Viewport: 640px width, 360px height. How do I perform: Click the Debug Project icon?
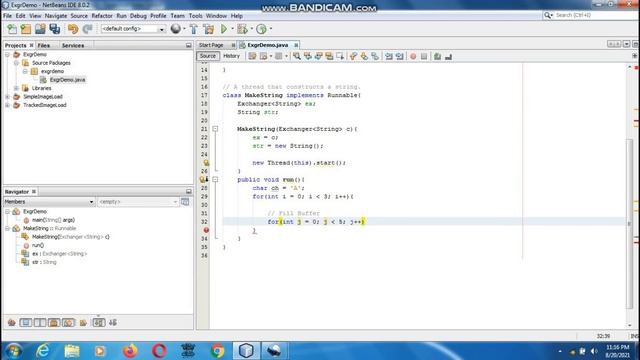[x=242, y=29]
